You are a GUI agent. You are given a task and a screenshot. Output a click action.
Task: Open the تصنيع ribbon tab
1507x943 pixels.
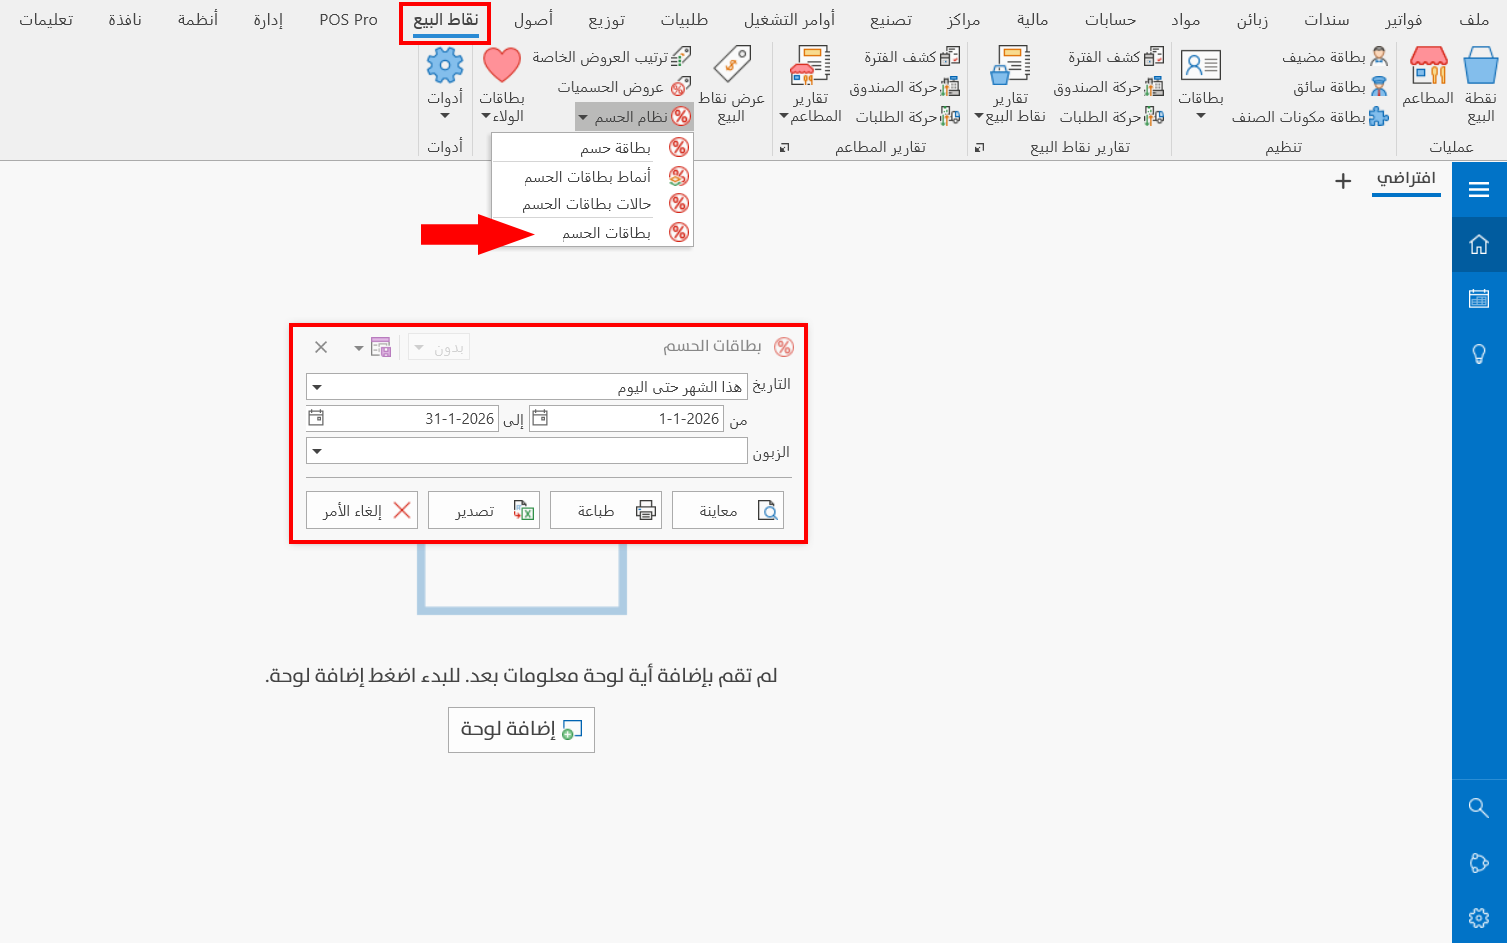pos(891,20)
